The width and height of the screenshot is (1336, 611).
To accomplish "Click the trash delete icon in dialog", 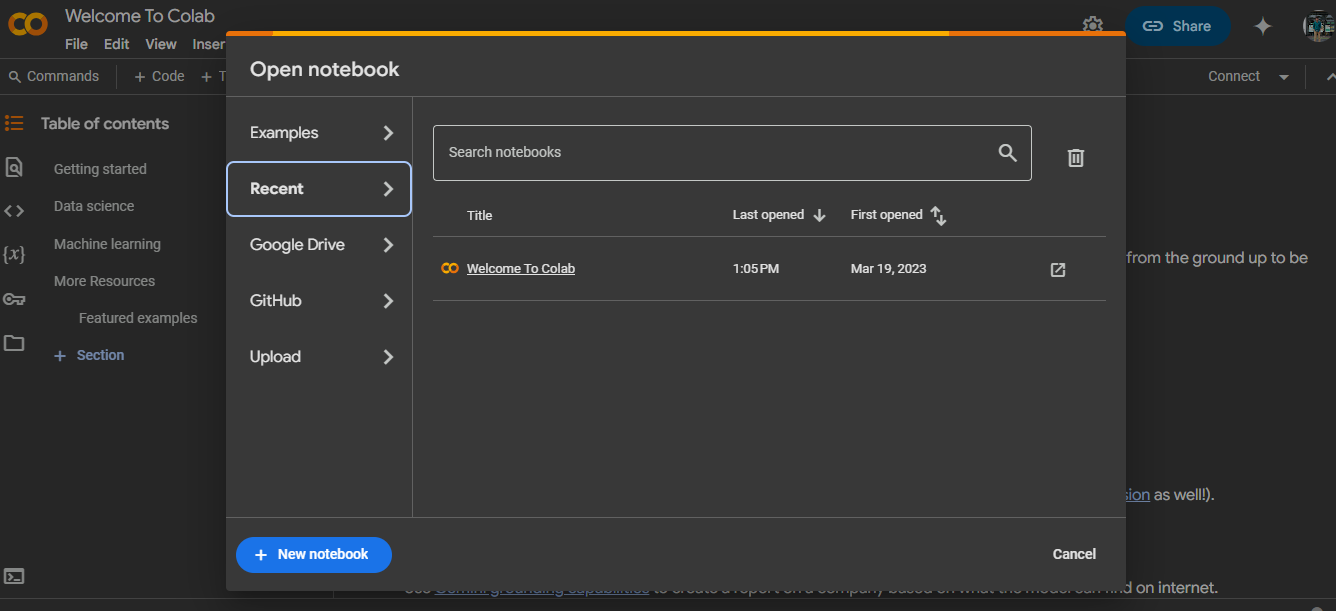I will [x=1076, y=157].
